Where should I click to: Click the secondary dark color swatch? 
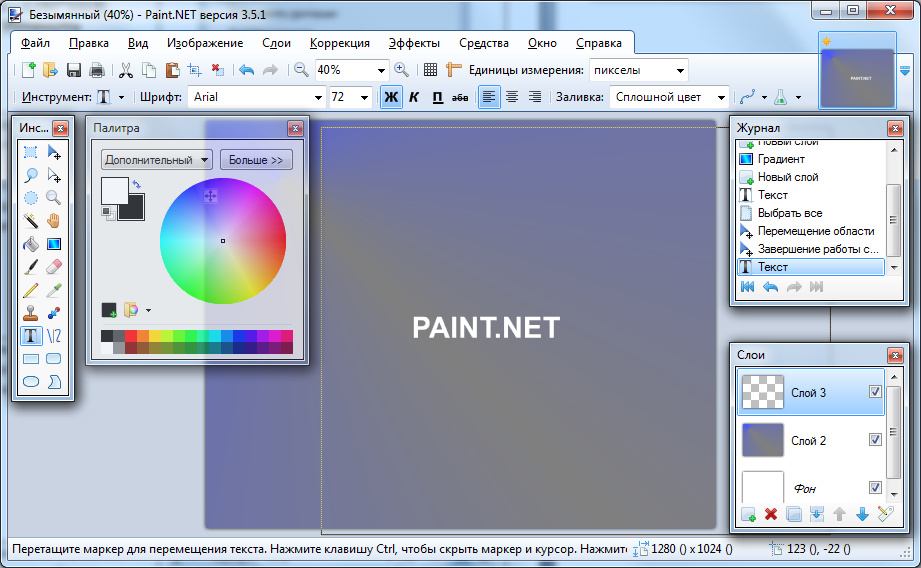(133, 209)
